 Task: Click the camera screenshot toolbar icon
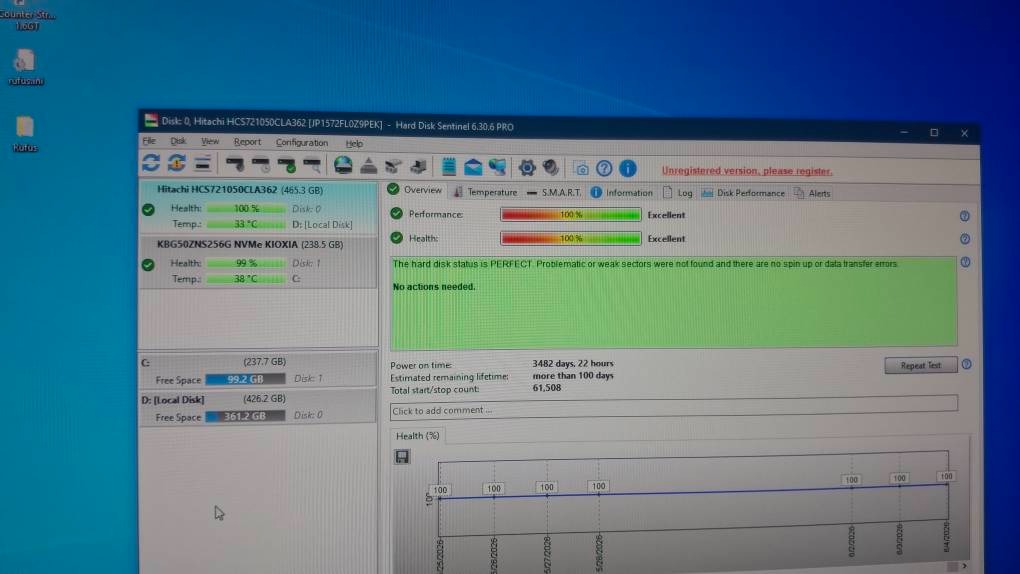(581, 169)
